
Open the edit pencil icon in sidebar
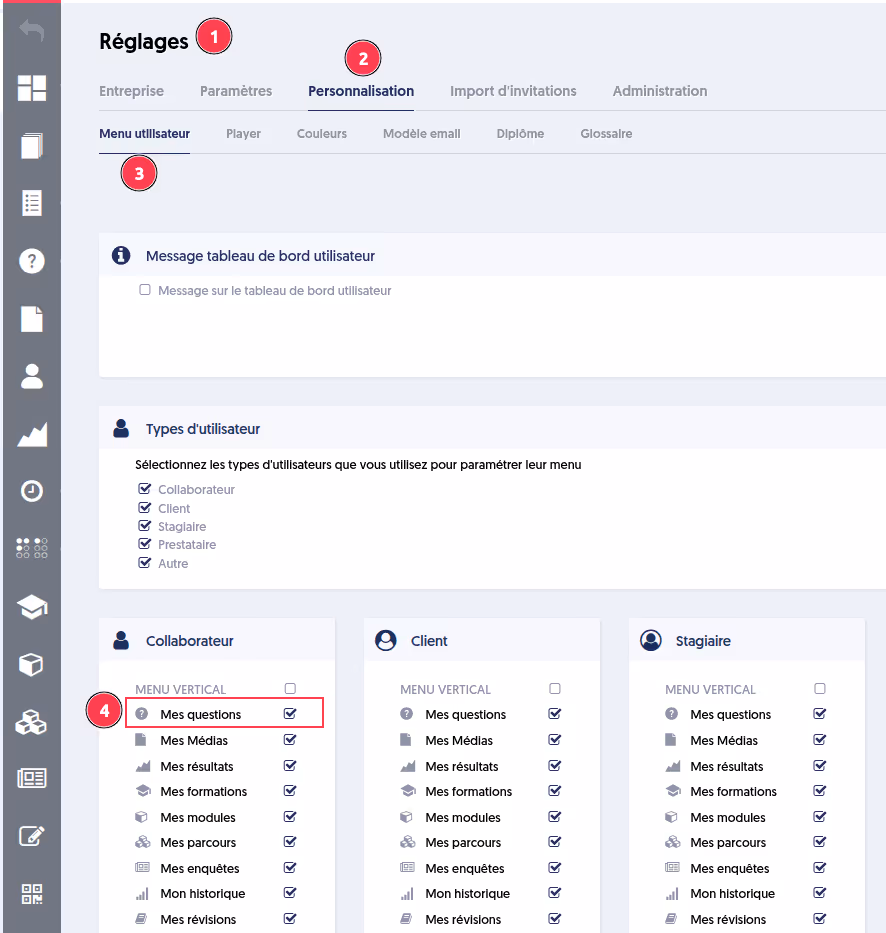pos(32,836)
